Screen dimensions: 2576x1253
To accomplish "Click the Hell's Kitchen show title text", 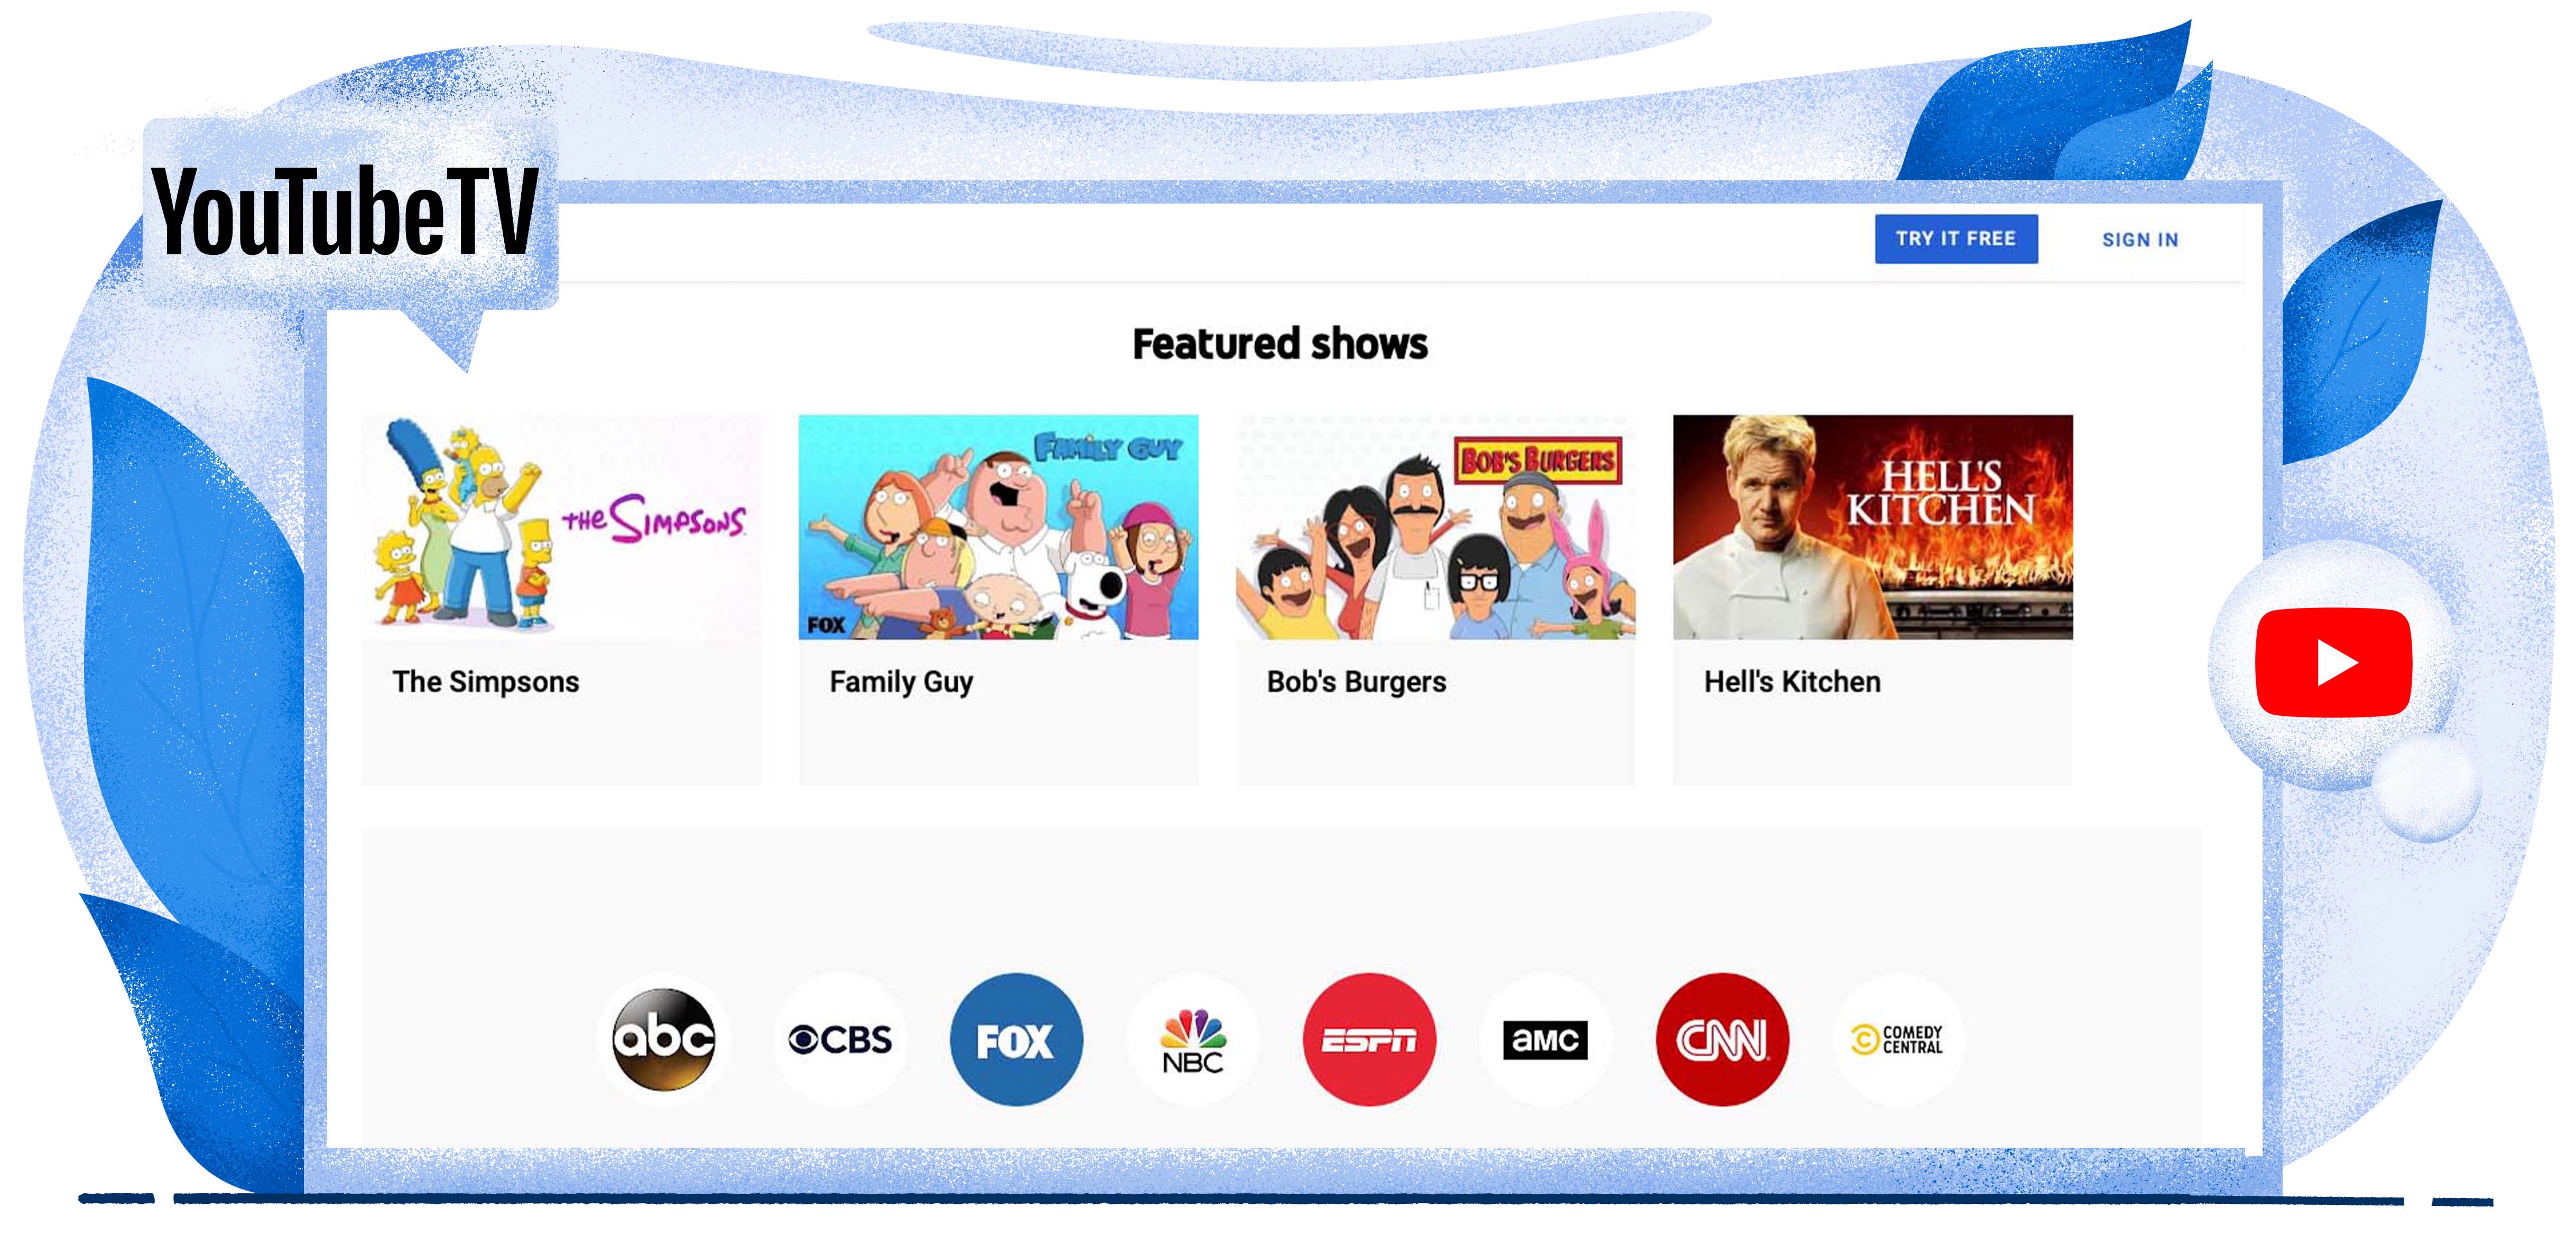I will click(x=1792, y=681).
